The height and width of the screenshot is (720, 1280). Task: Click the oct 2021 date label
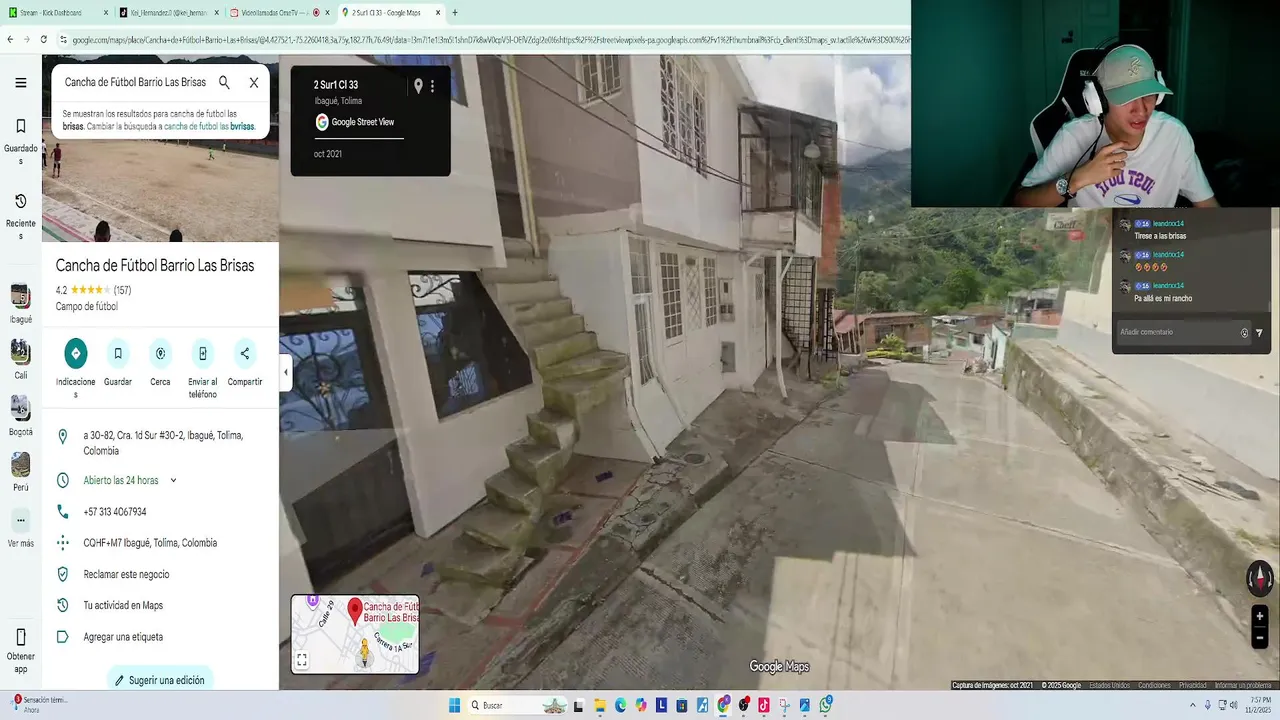[328, 154]
